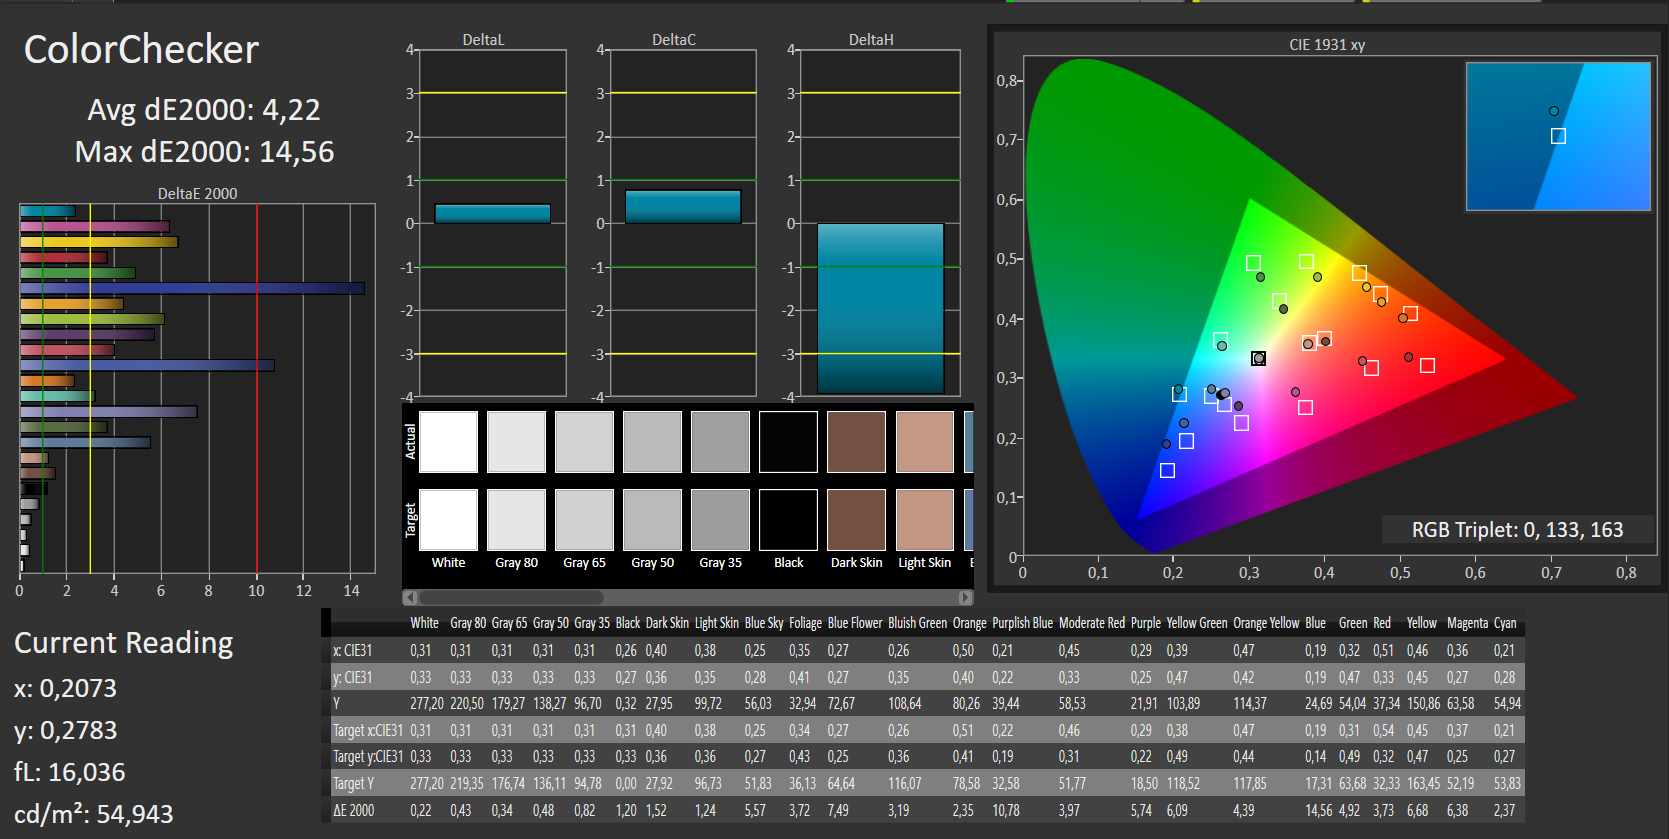
Task: Click the Purplish Blue column header
Action: tap(1022, 623)
